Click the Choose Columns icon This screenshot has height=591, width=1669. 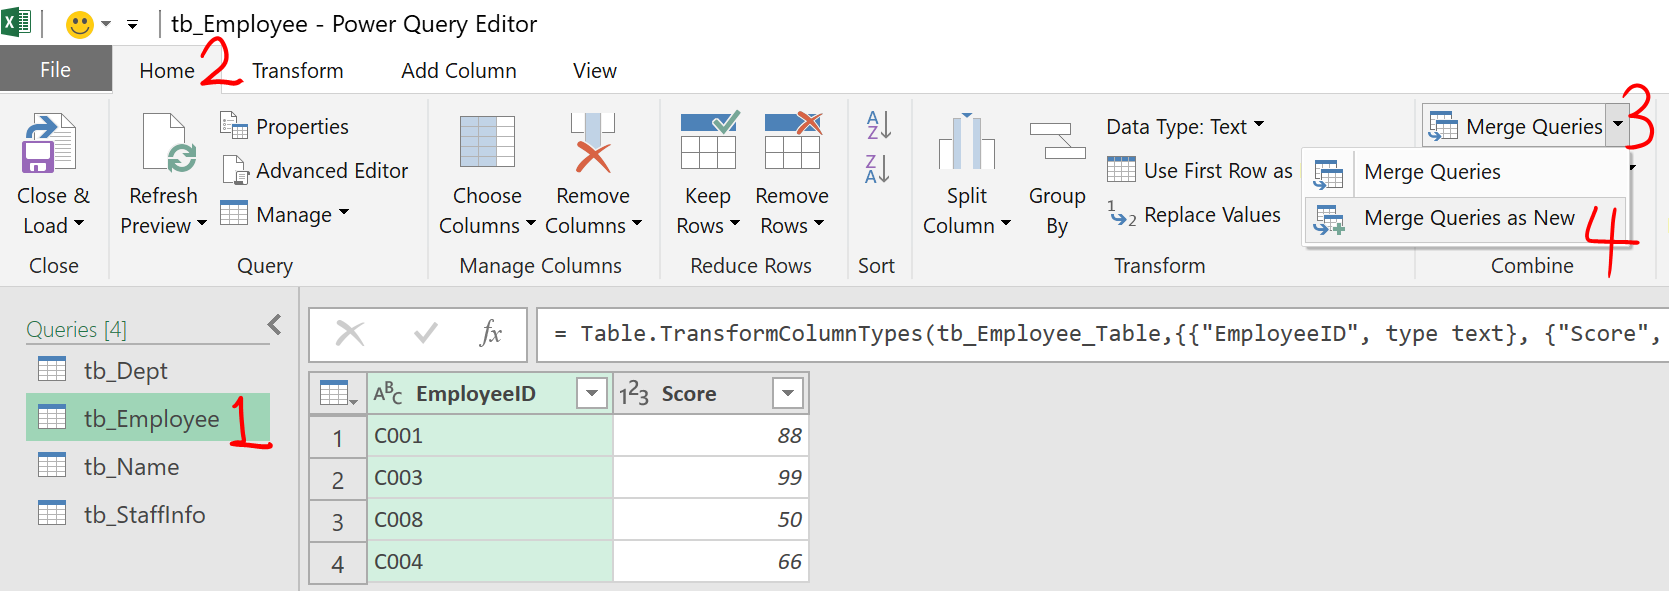point(487,144)
